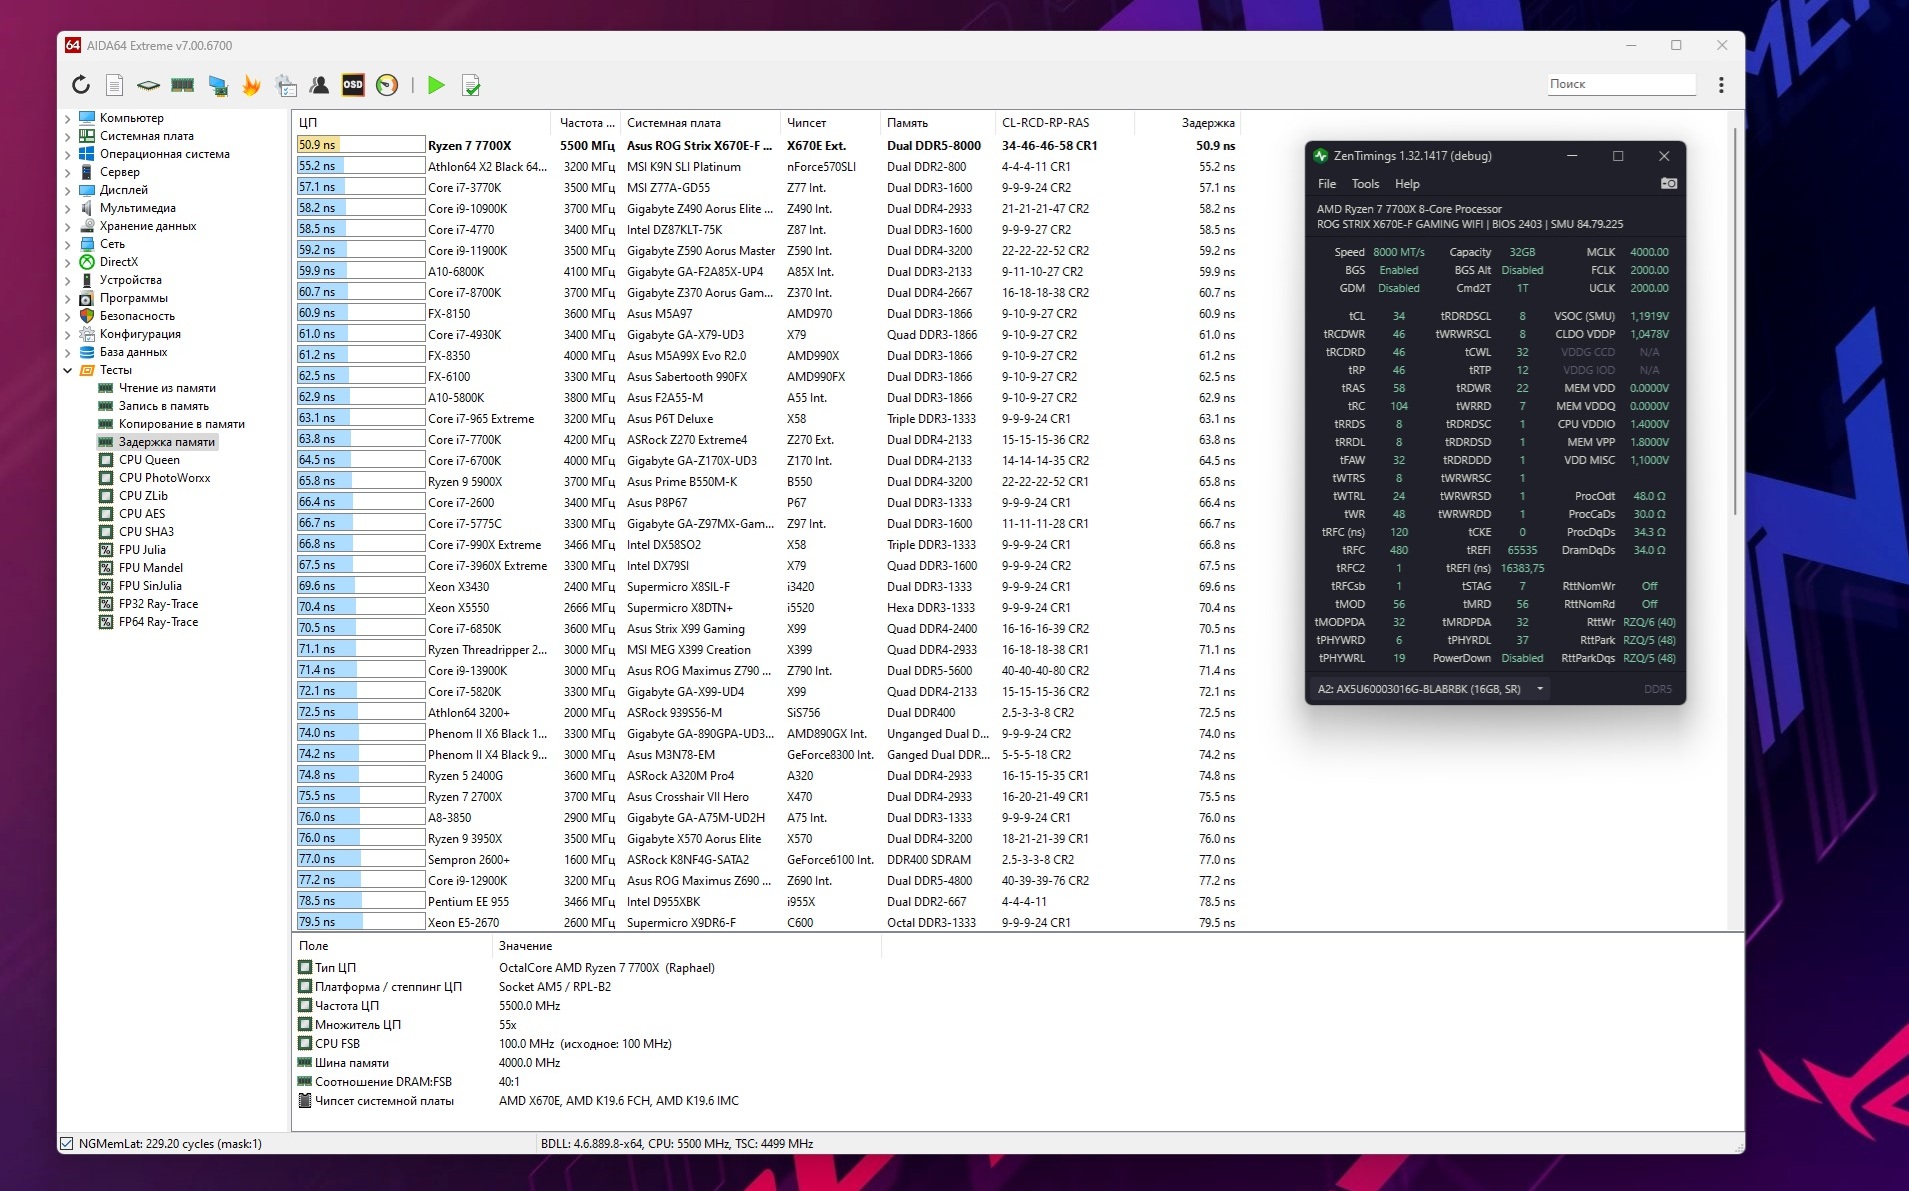
Task: Expand the Компьютер tree node
Action: [67, 118]
